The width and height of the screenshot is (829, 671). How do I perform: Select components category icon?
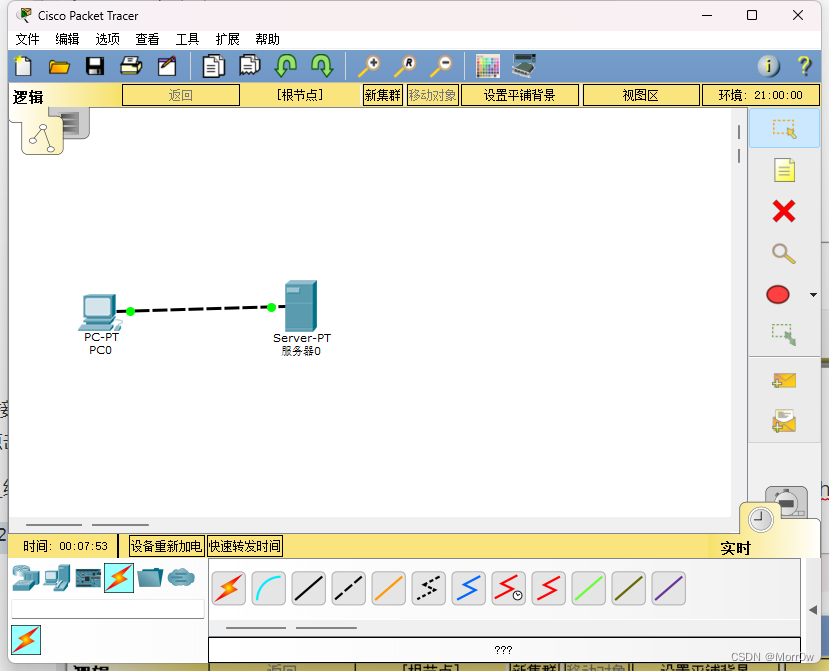click(x=88, y=577)
